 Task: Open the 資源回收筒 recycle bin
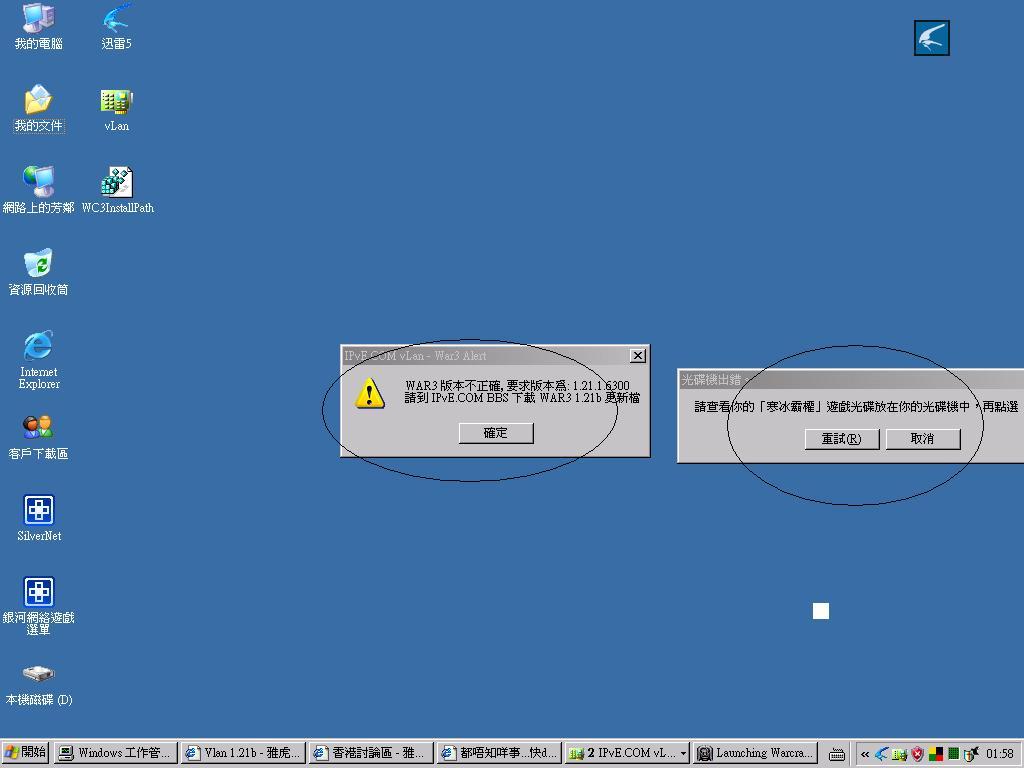click(x=38, y=265)
